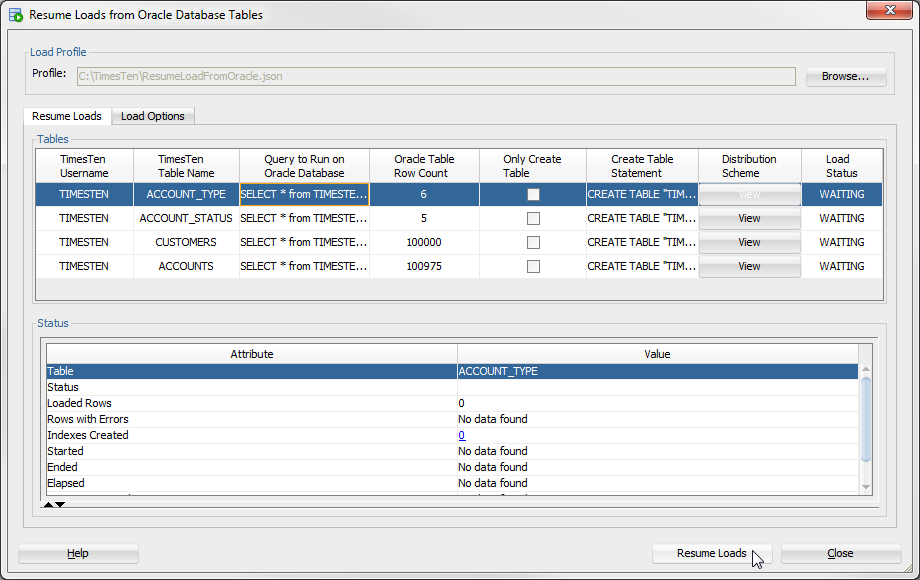Open Help from the bottom-left button

78,553
